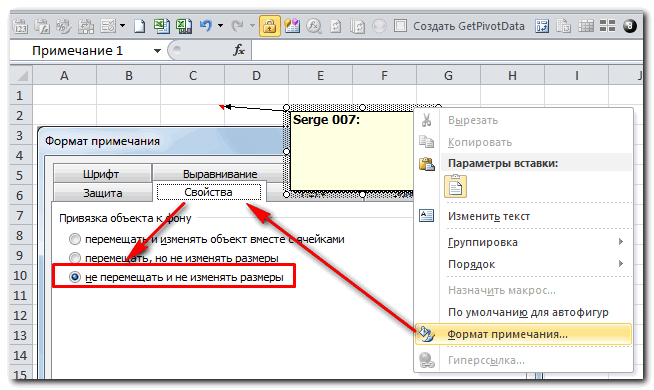Click into the formula bar field
654x390 pixels.
pyautogui.click(x=446, y=51)
